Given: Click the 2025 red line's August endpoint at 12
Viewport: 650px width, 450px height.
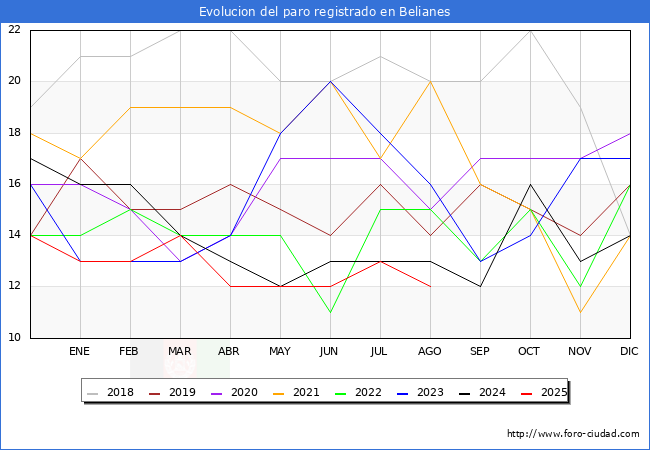Looking at the screenshot, I should click(431, 287).
